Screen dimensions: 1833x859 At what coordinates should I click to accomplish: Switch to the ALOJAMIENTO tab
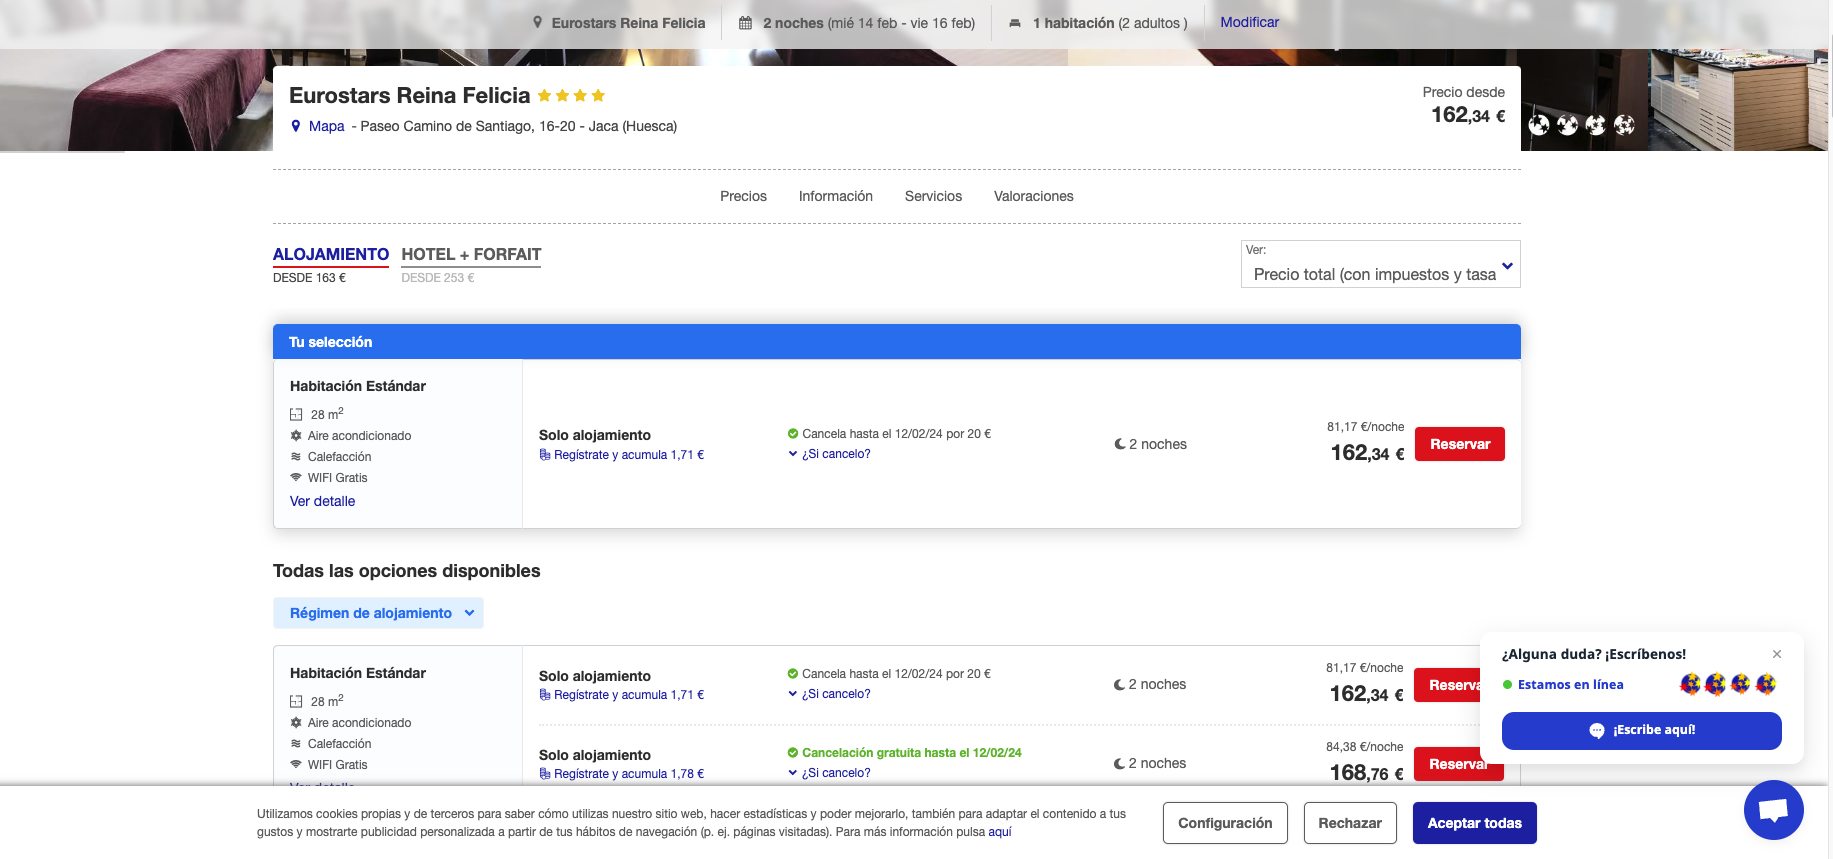point(331,255)
